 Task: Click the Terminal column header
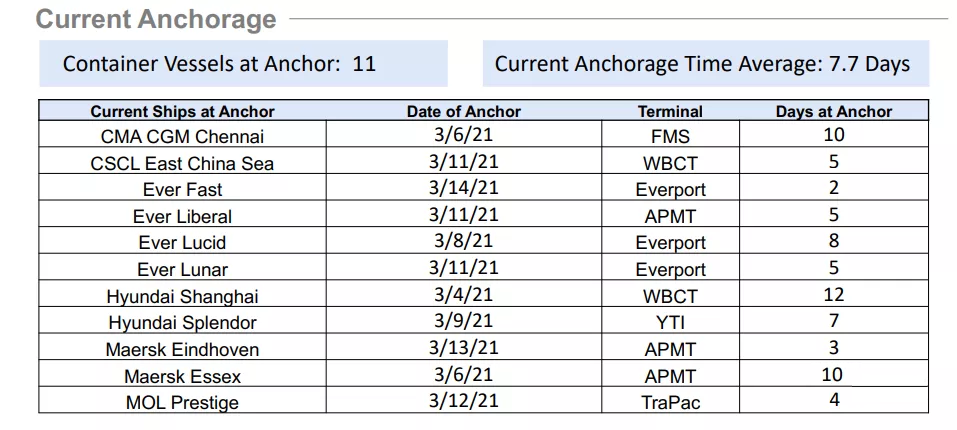tap(670, 112)
